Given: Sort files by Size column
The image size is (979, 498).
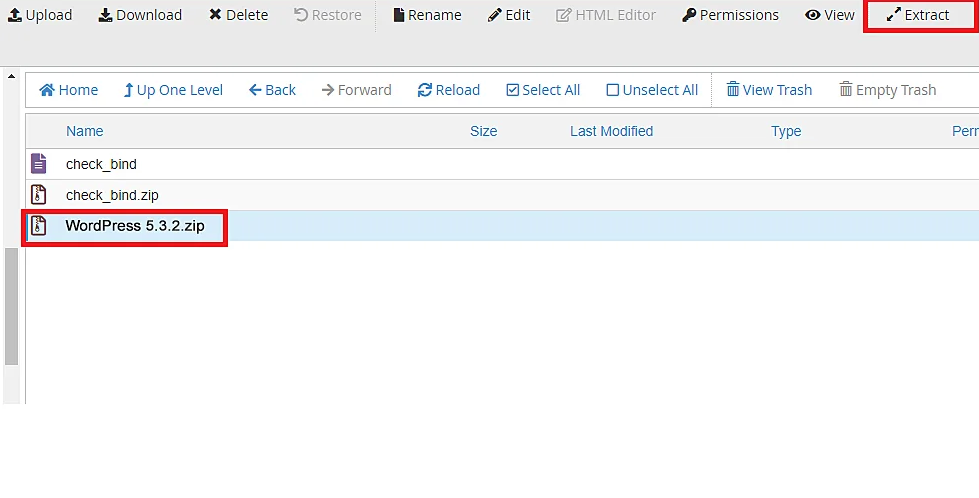Looking at the screenshot, I should [x=484, y=131].
